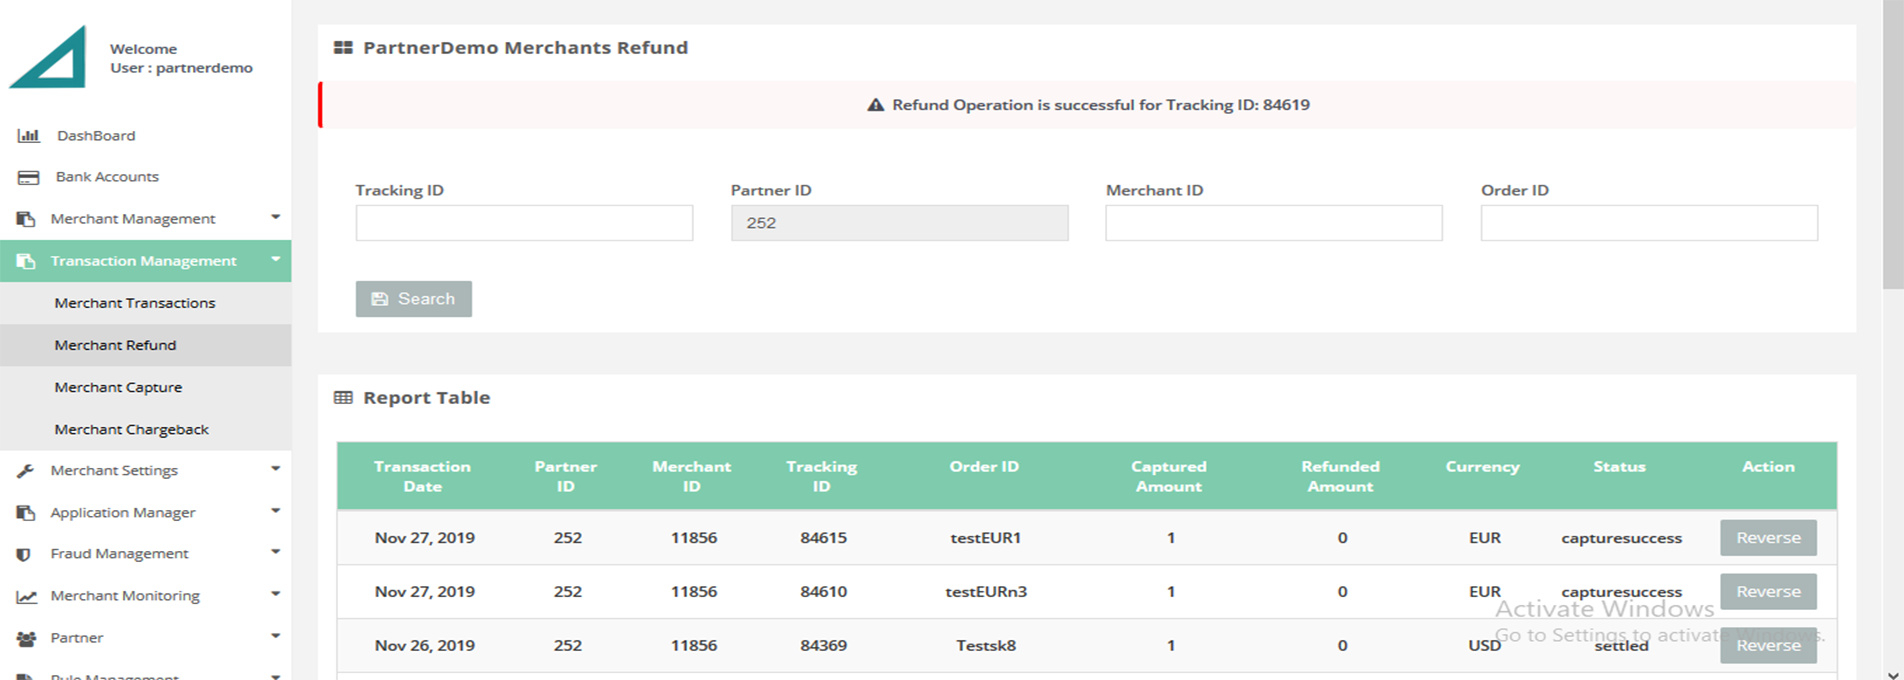Reverse the testEURn3 order transaction

[1767, 592]
